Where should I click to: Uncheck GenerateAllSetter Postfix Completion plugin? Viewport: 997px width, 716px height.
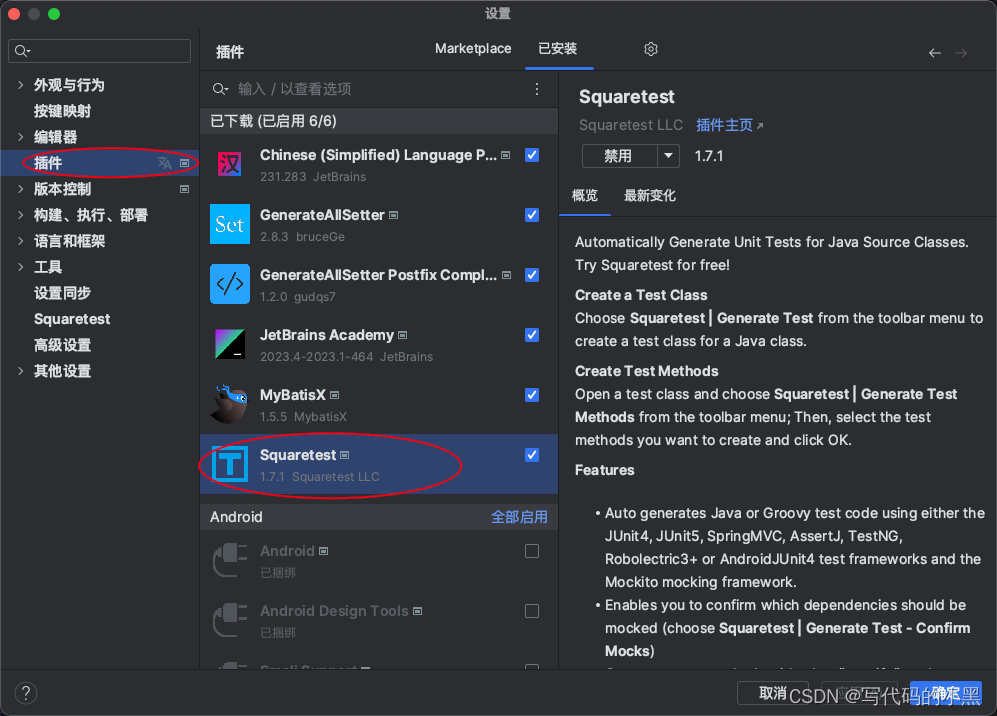(532, 275)
